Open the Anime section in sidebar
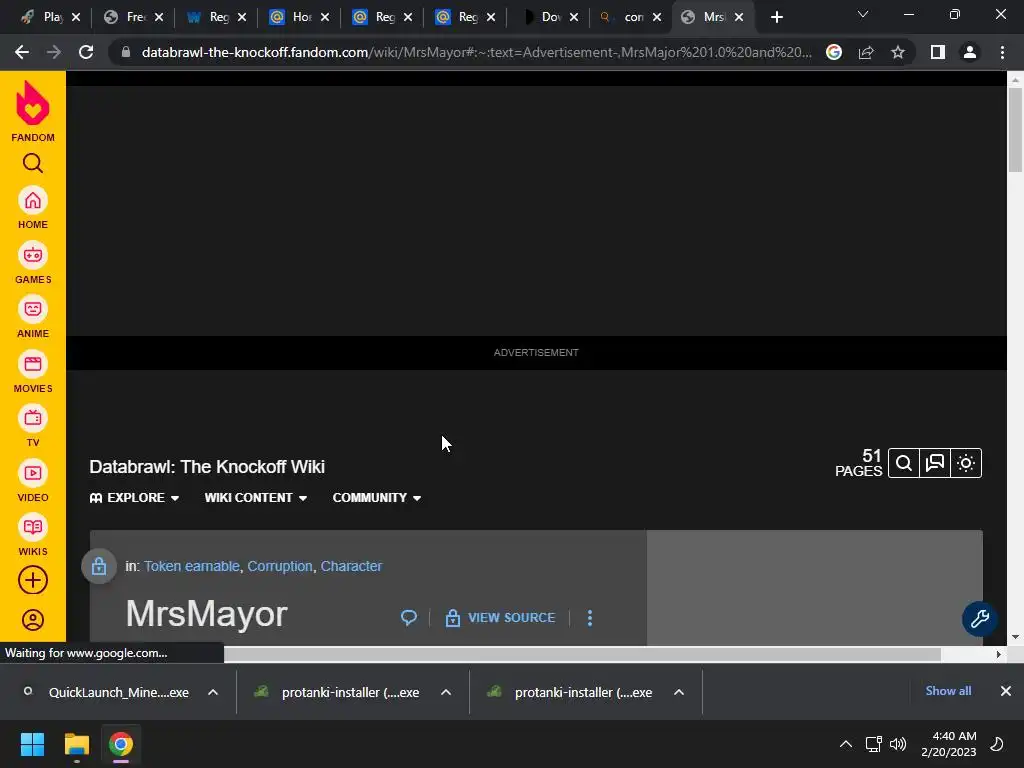The width and height of the screenshot is (1024, 768). [33, 317]
